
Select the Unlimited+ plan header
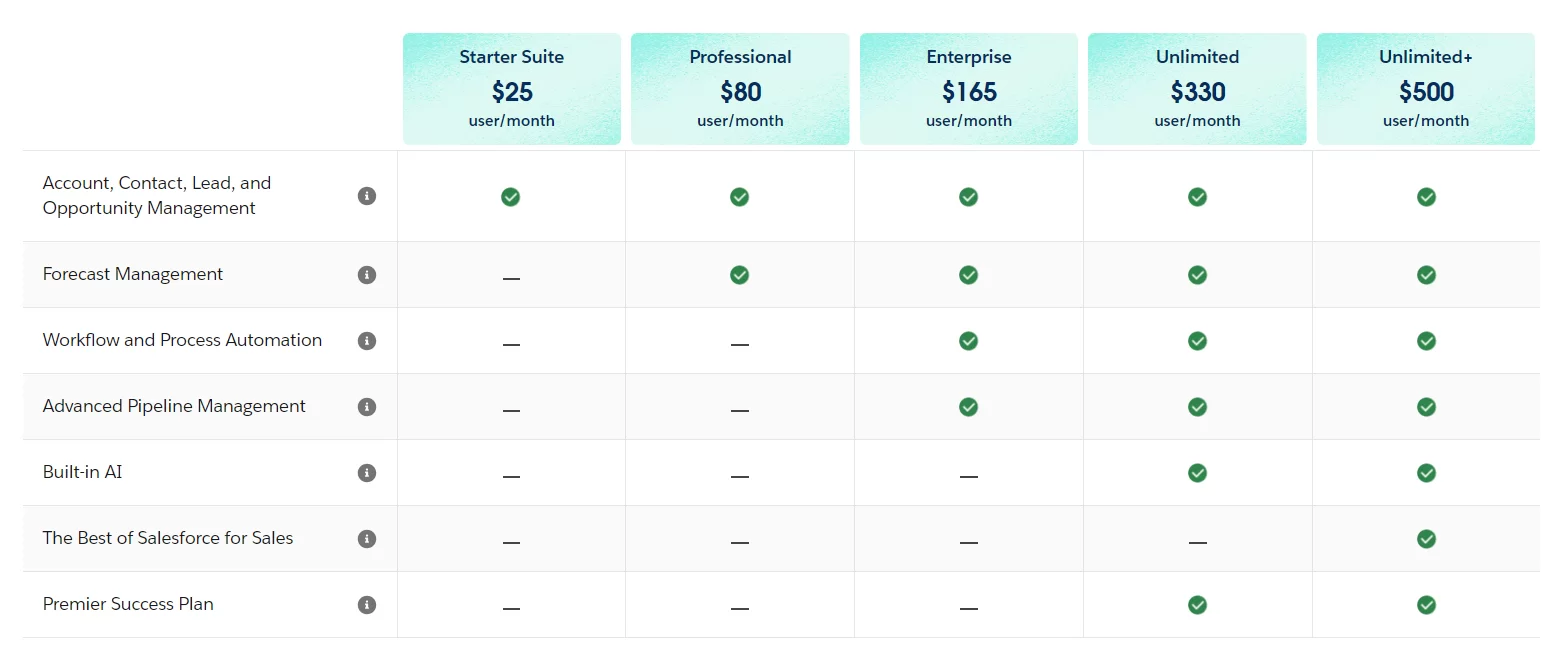point(1426,88)
